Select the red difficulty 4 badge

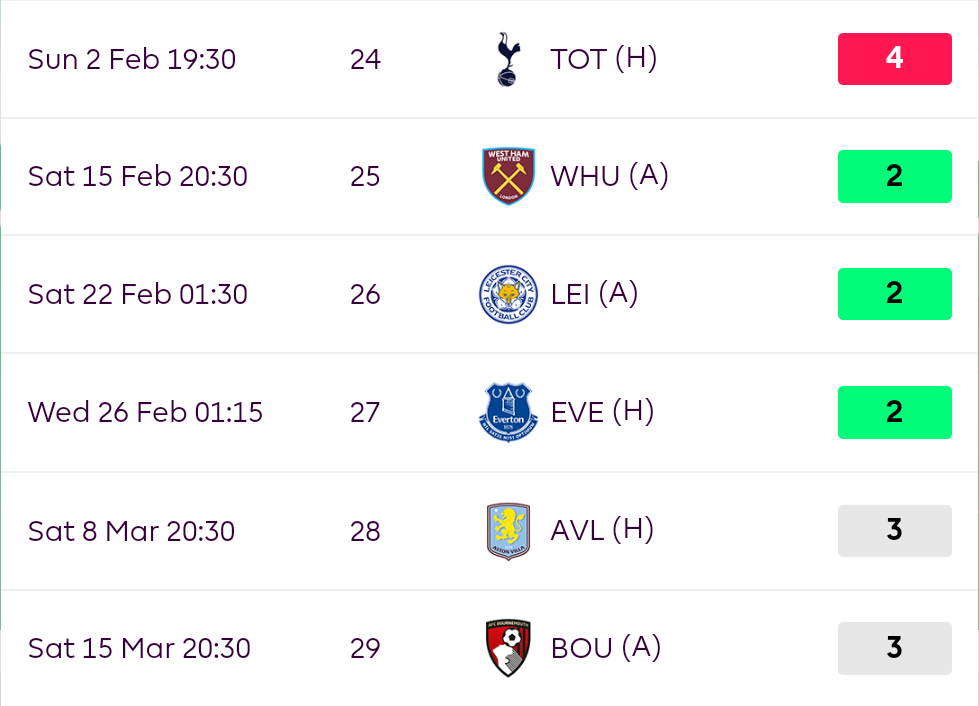point(894,59)
